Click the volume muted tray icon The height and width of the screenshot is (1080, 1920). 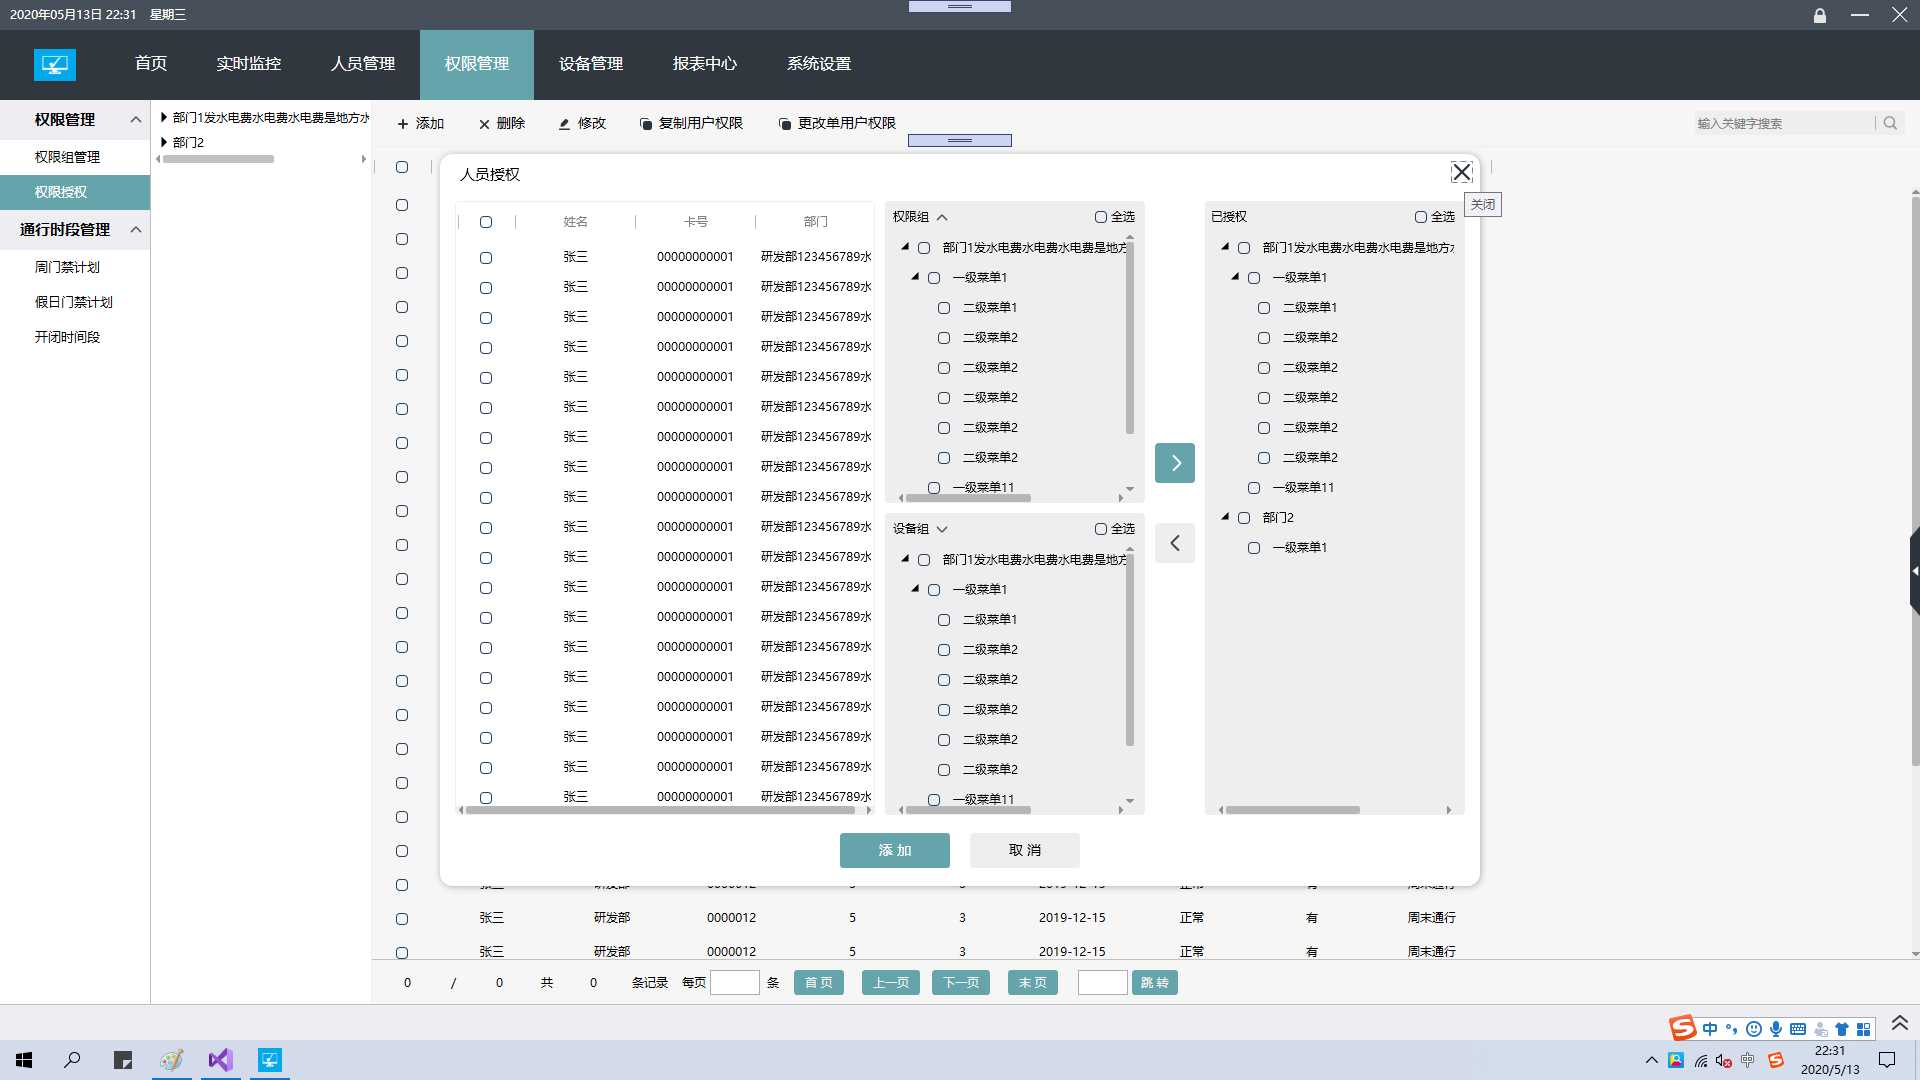click(1724, 1060)
